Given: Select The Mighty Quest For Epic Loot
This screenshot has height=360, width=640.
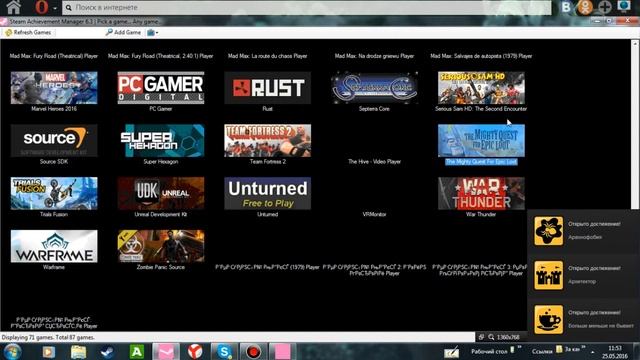Looking at the screenshot, I should click(481, 144).
